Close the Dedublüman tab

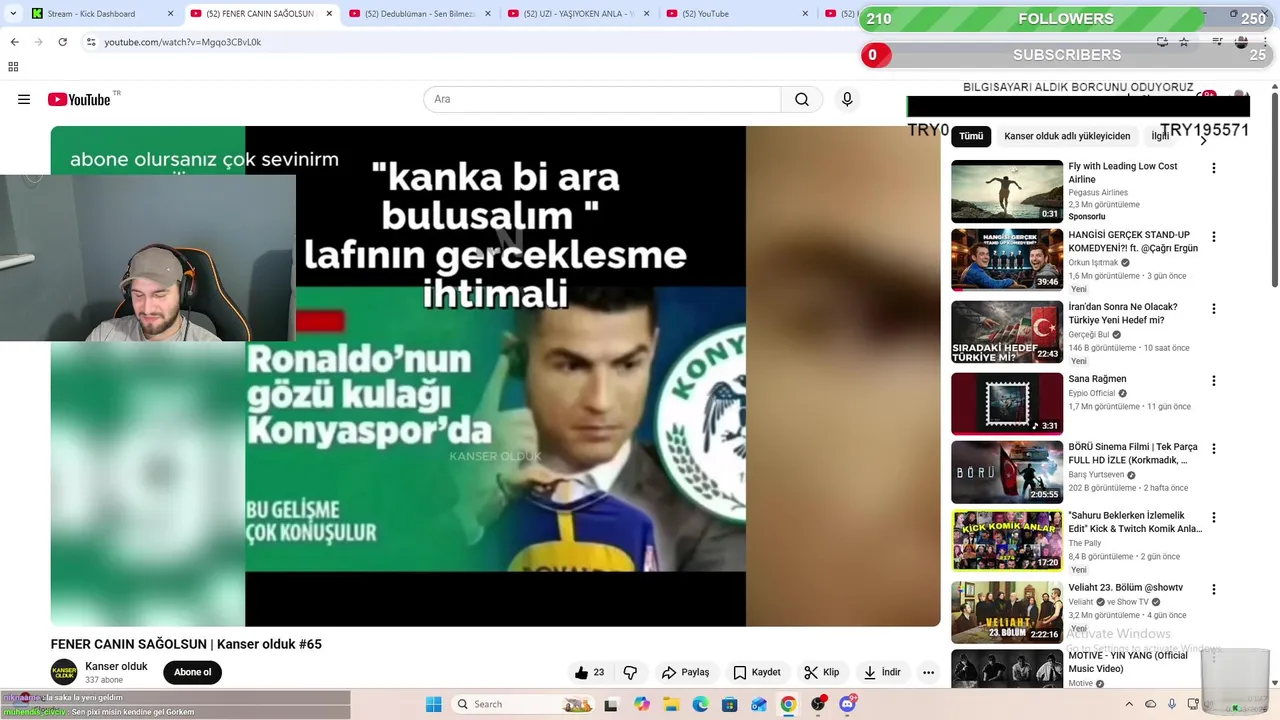click(x=488, y=14)
